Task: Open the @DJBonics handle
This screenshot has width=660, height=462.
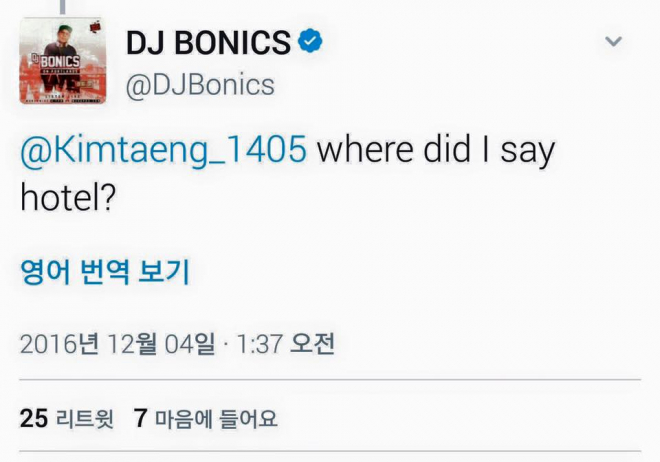Action: click(x=199, y=85)
